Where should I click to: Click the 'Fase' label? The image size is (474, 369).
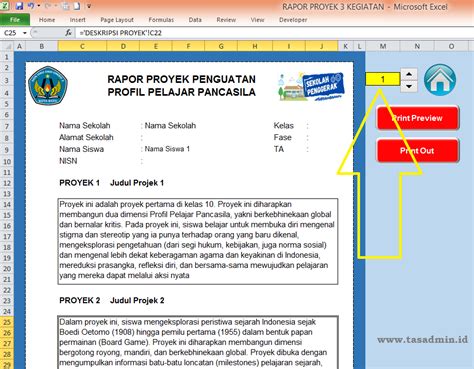[283, 137]
